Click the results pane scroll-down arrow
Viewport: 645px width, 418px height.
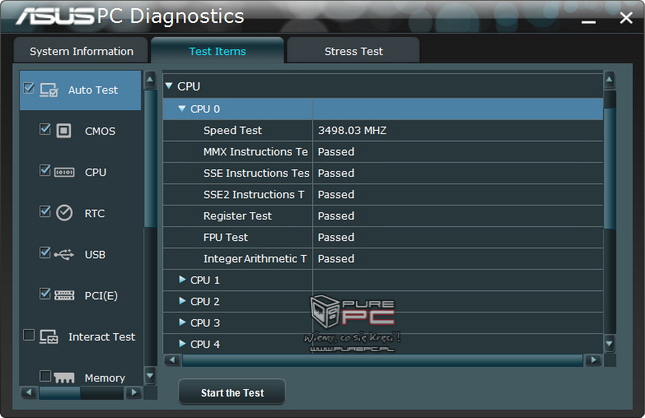(x=610, y=343)
